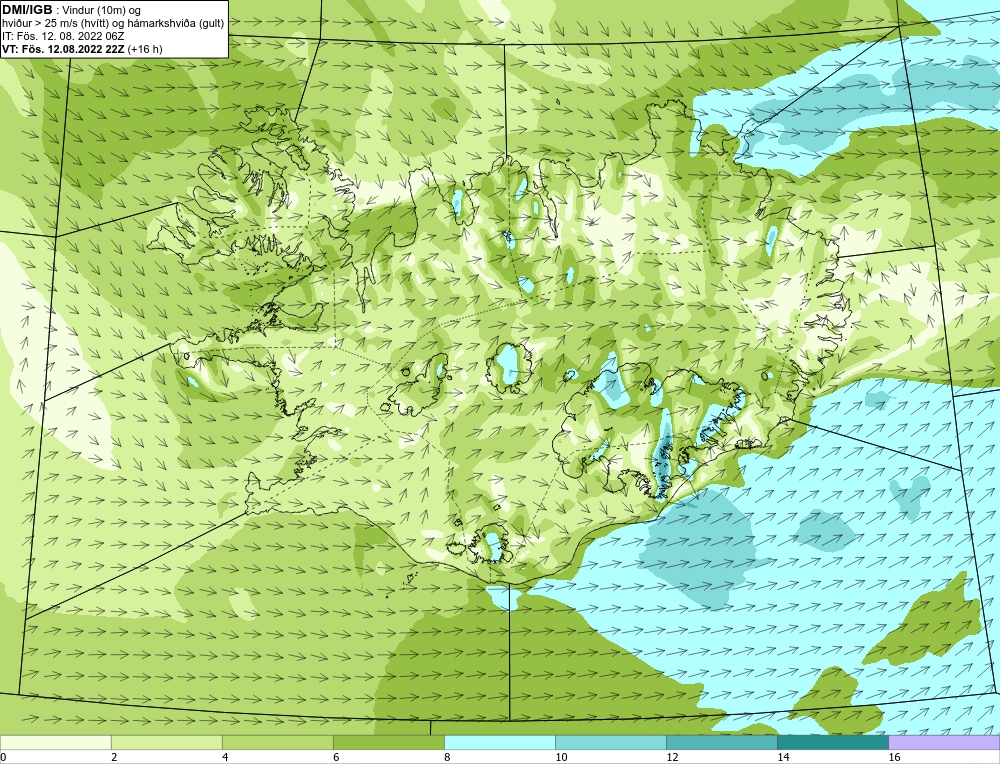The height and width of the screenshot is (764, 1000).
Task: Click the legend label '8'
Action: [447, 757]
